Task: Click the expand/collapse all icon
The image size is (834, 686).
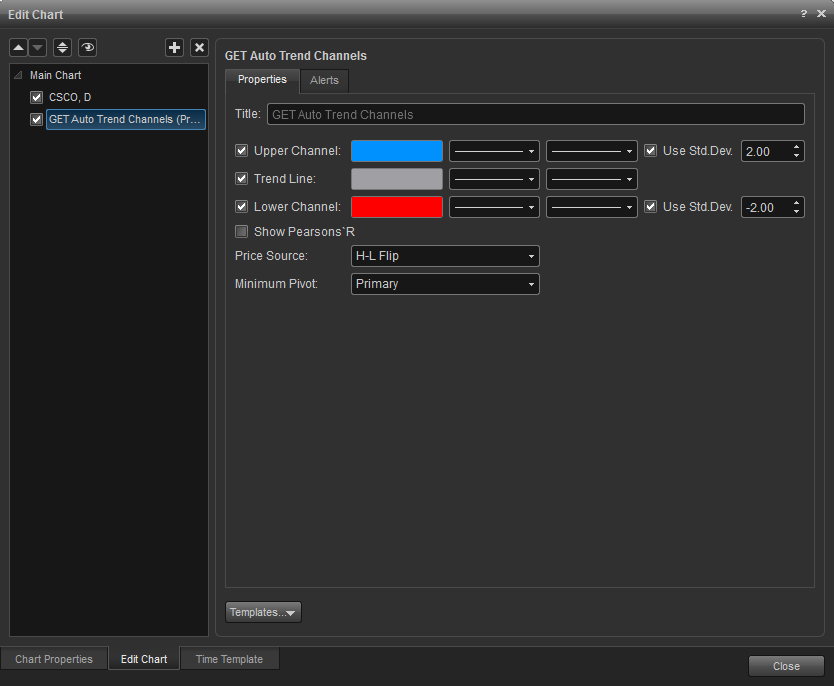Action: click(x=62, y=48)
